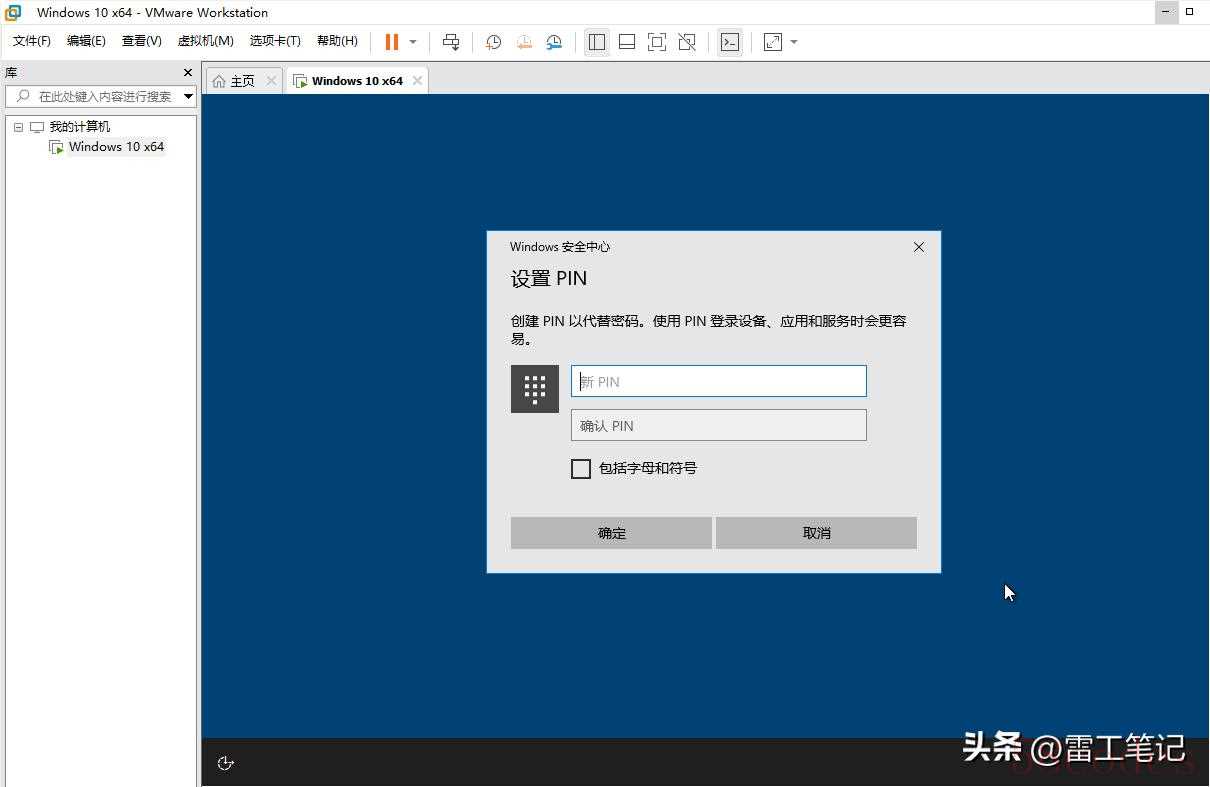The width and height of the screenshot is (1210, 787).
Task: Enable the include letters and symbols checkbox
Action: point(581,468)
